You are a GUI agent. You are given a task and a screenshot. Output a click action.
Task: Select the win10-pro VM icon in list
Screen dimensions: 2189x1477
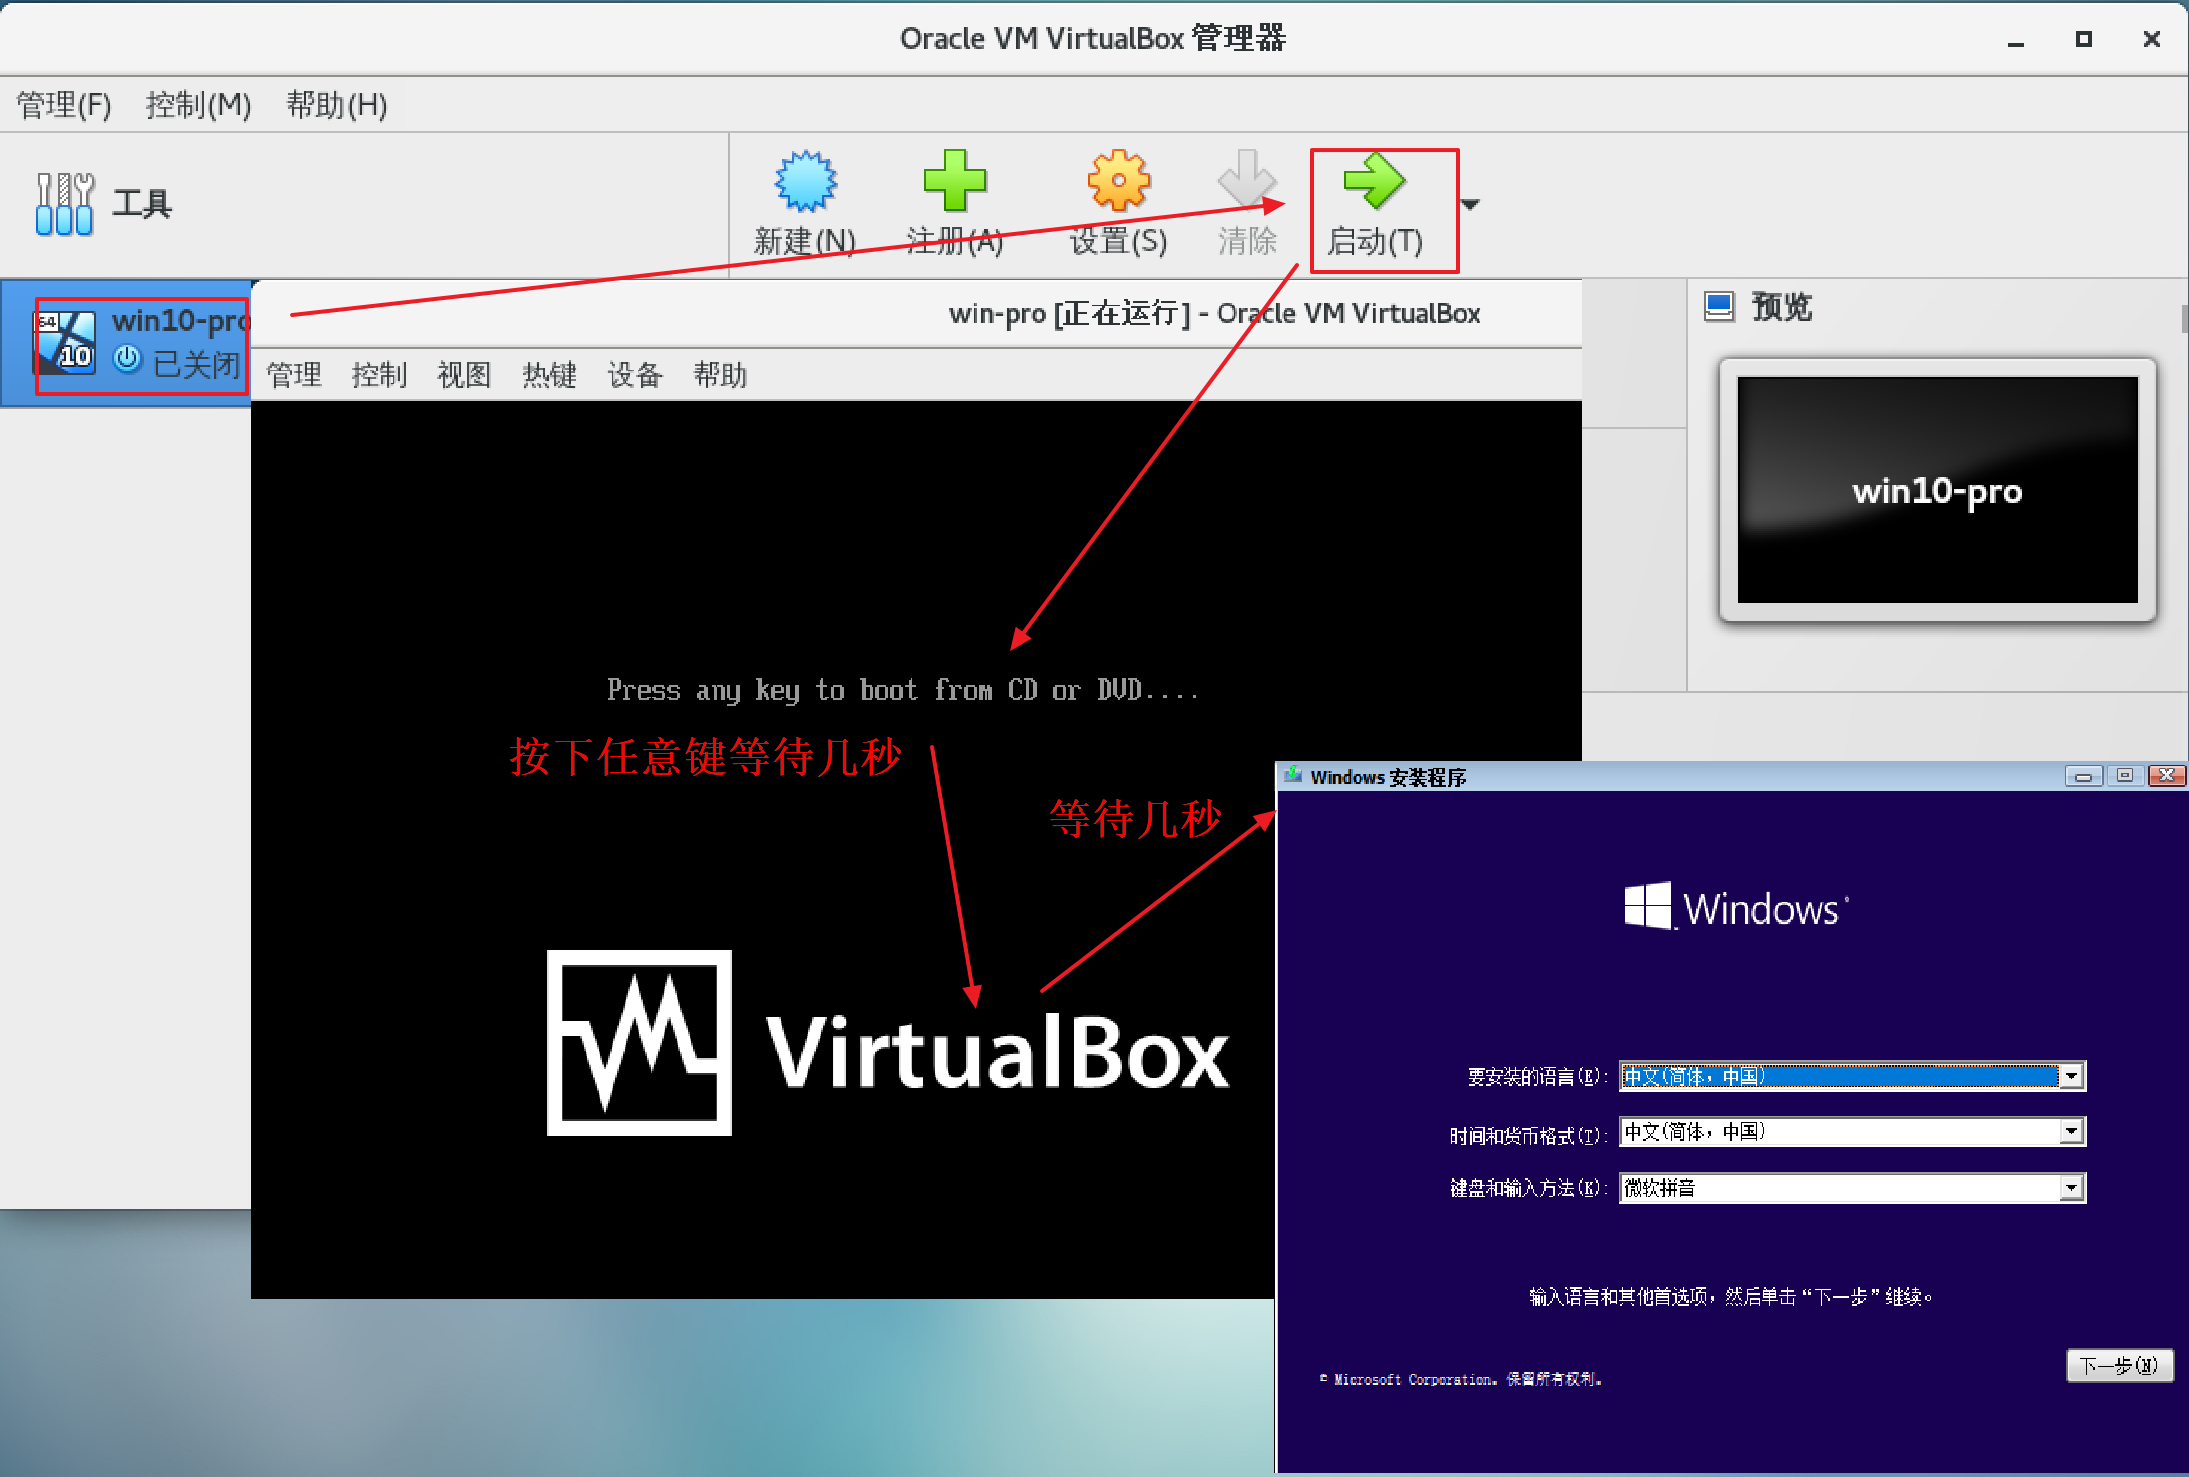pyautogui.click(x=66, y=341)
